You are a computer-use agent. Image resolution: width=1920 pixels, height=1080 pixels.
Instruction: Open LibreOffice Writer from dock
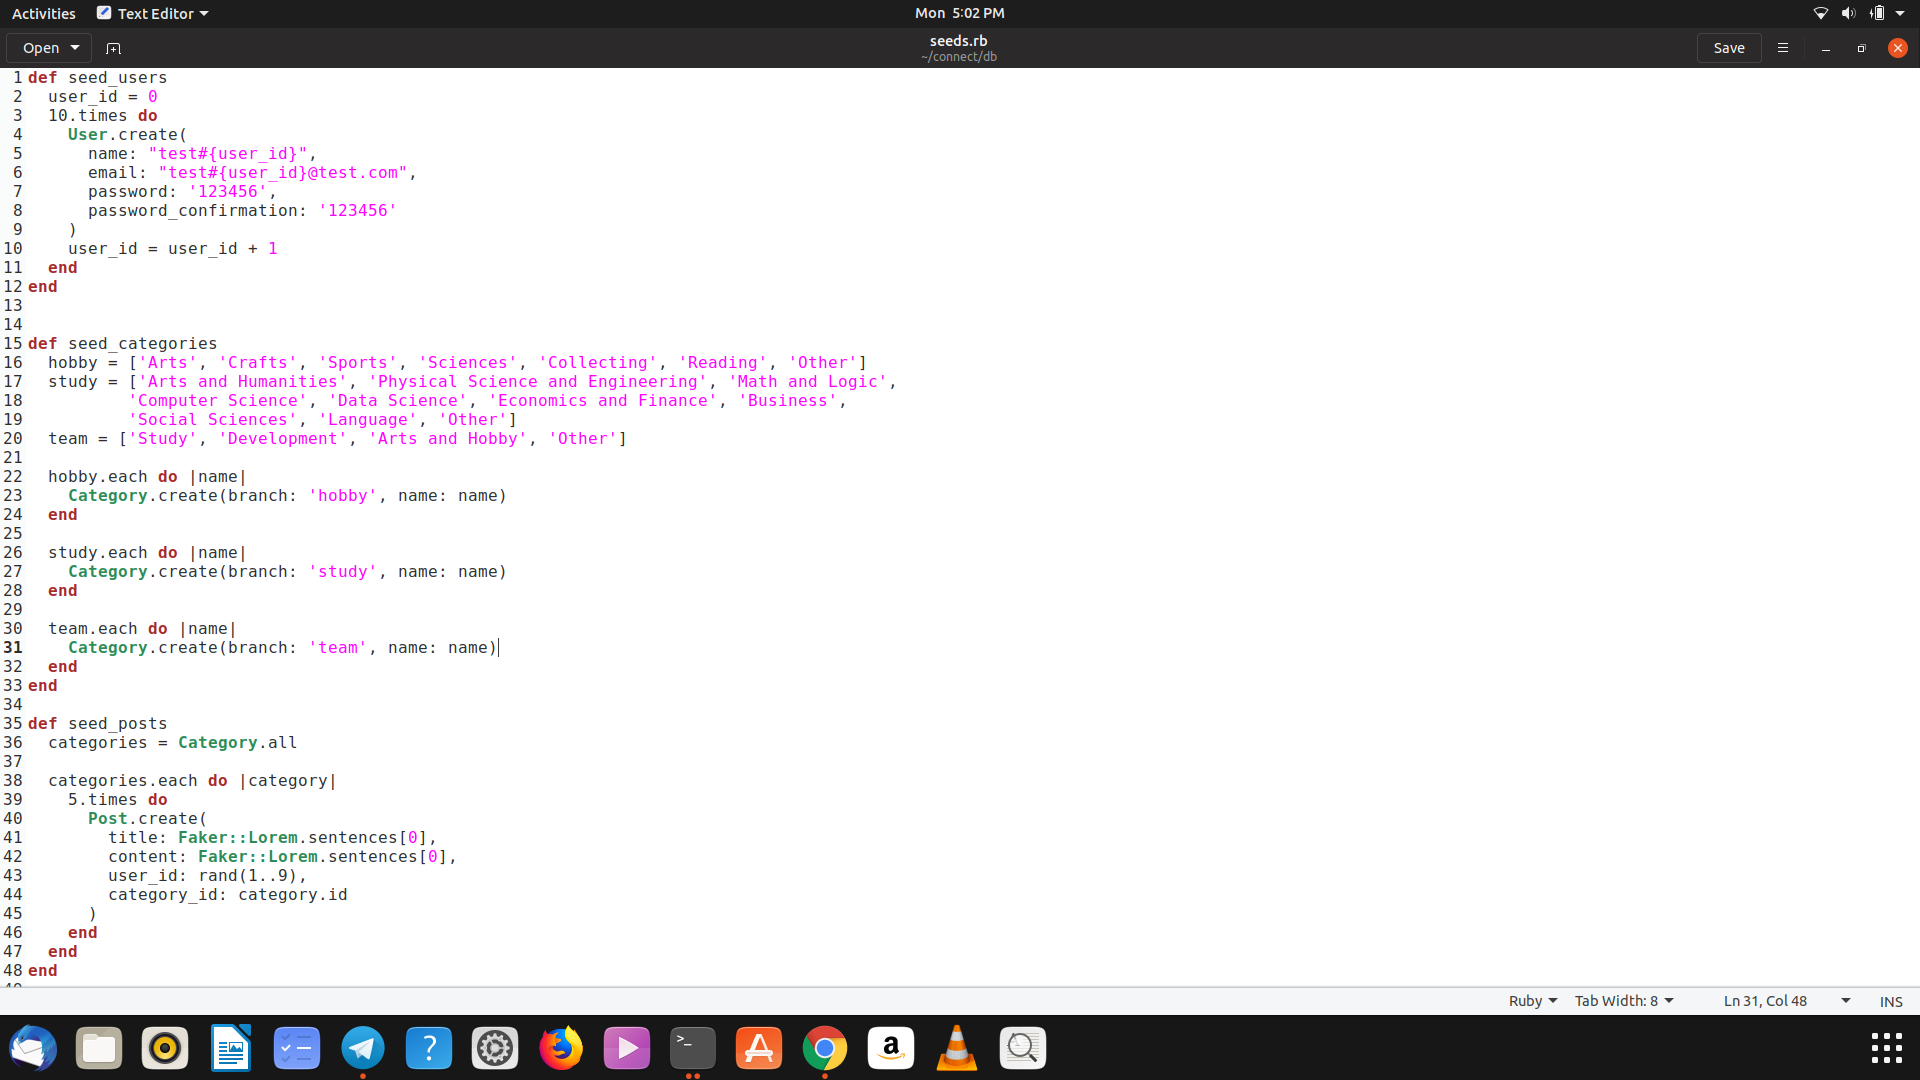[230, 1048]
